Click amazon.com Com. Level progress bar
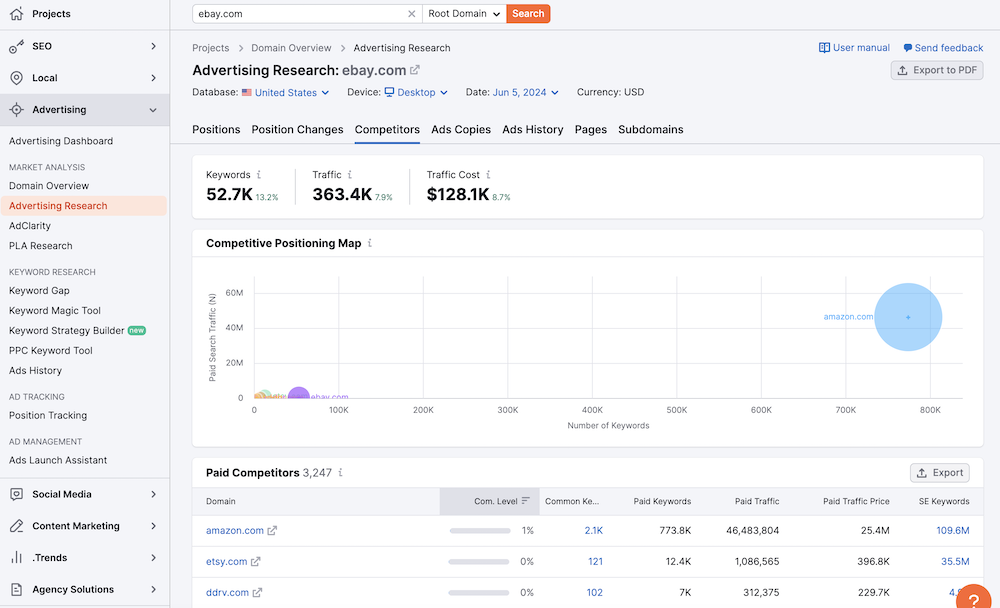The height and width of the screenshot is (608, 1000). point(480,530)
